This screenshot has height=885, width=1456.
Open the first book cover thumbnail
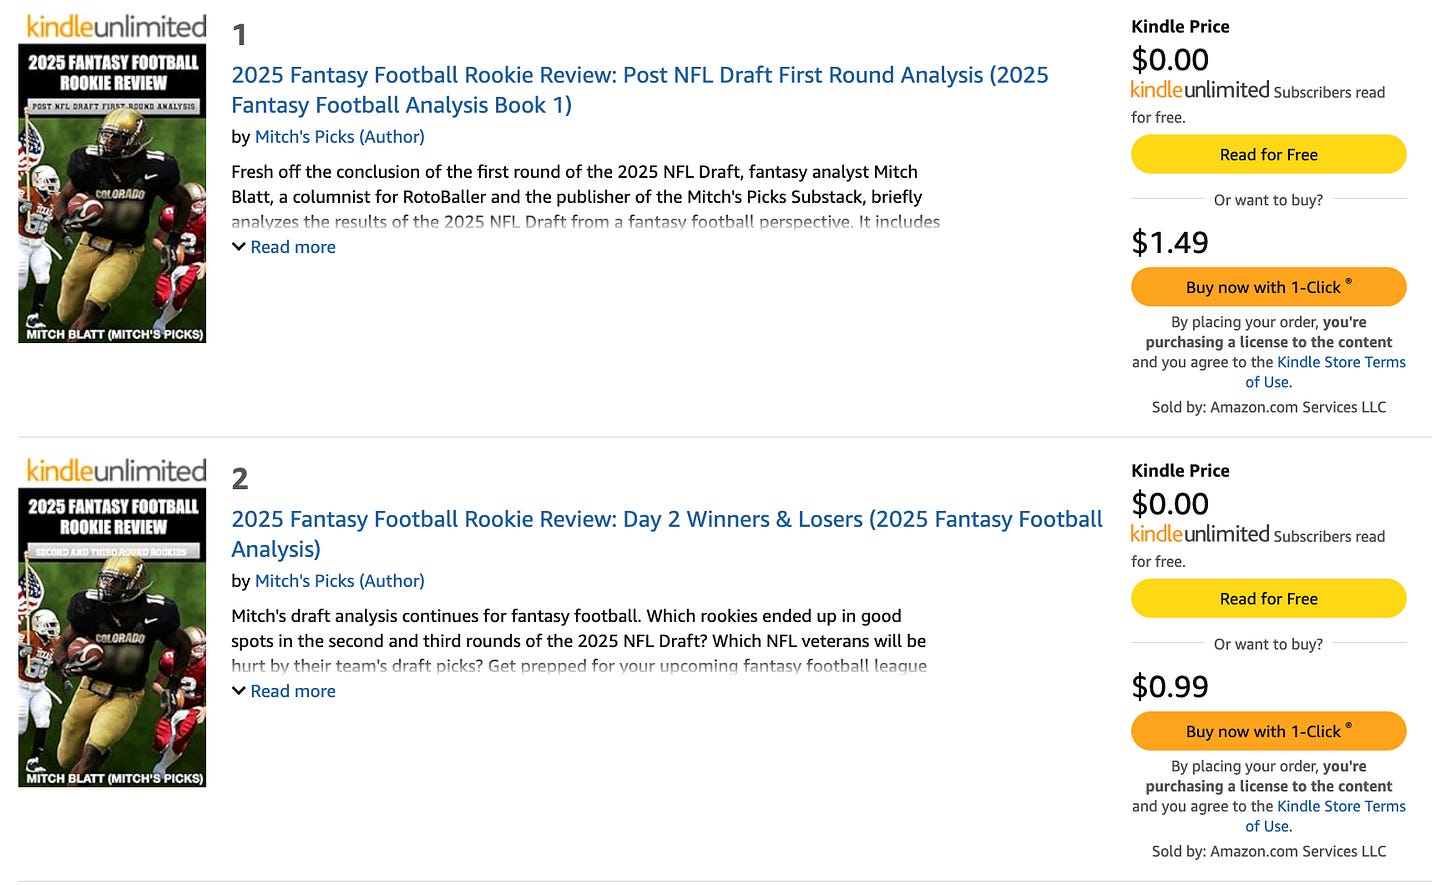point(112,193)
